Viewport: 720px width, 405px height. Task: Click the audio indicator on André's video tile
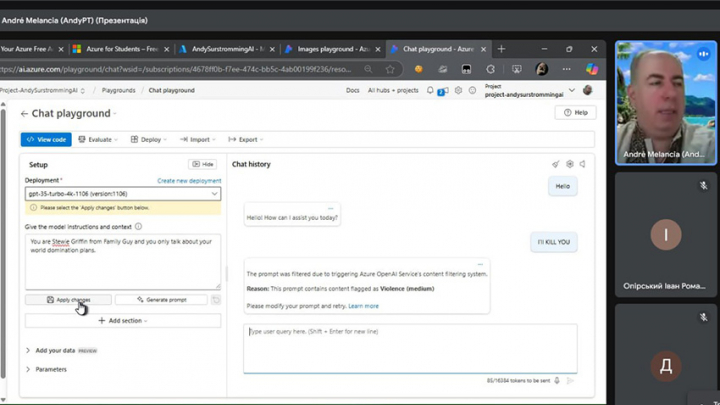(x=703, y=54)
